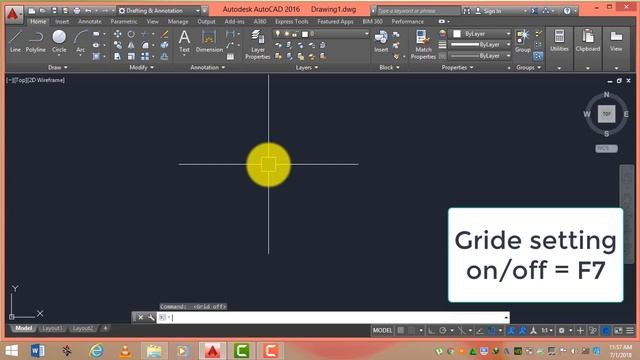
Task: Click the Erase tool icon
Action: tap(164, 34)
